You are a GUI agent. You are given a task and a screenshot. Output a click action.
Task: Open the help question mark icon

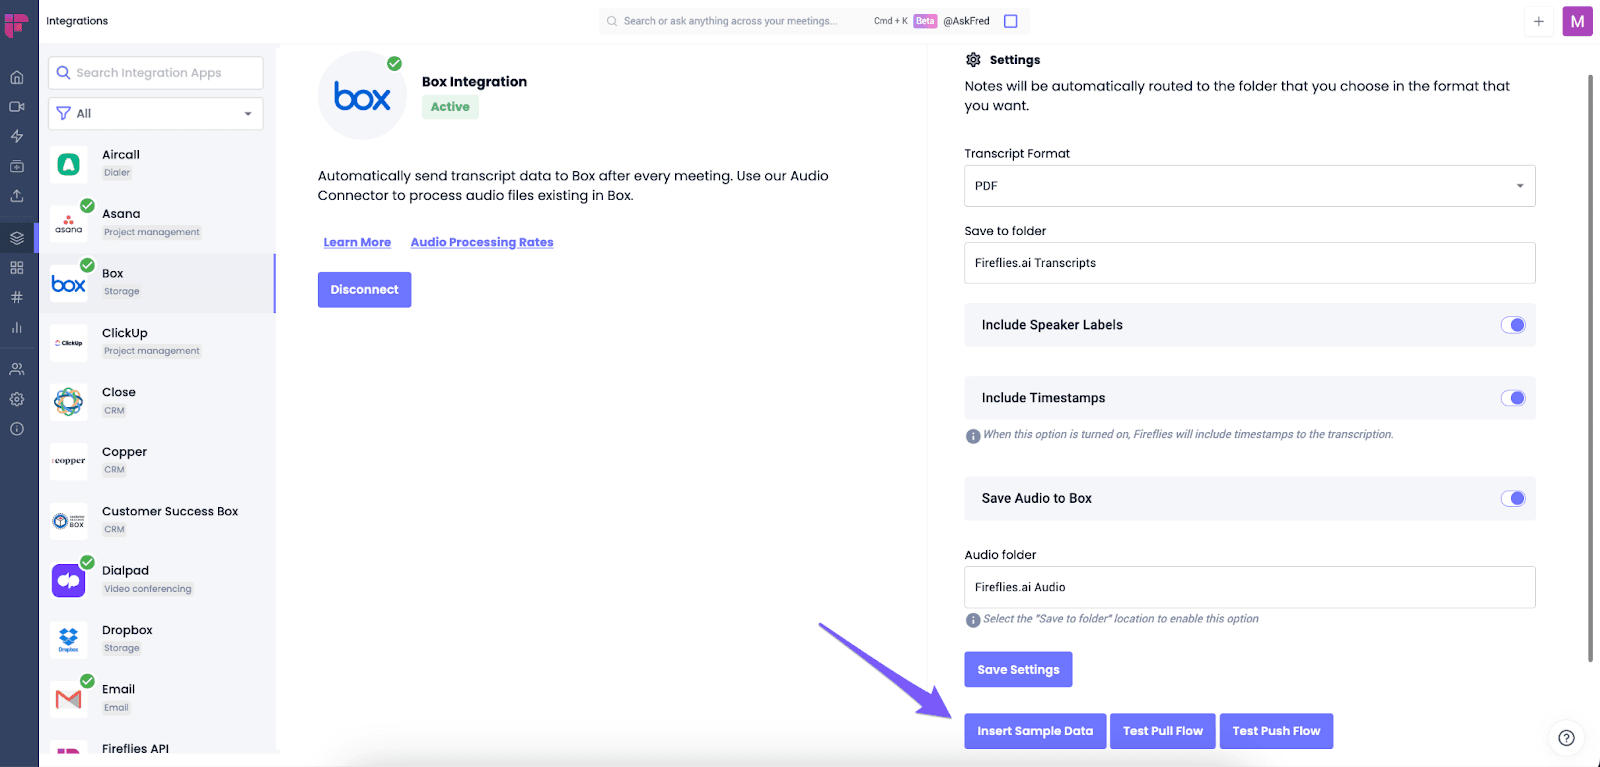pyautogui.click(x=1567, y=738)
